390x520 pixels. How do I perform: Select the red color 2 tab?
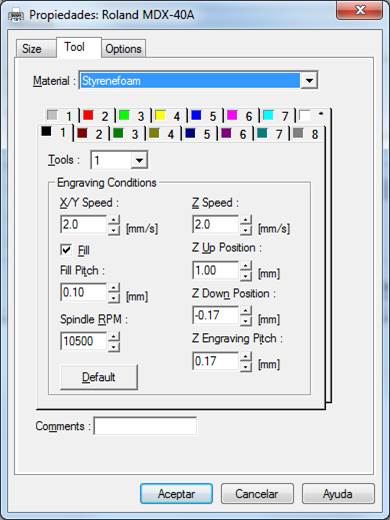coord(97,116)
